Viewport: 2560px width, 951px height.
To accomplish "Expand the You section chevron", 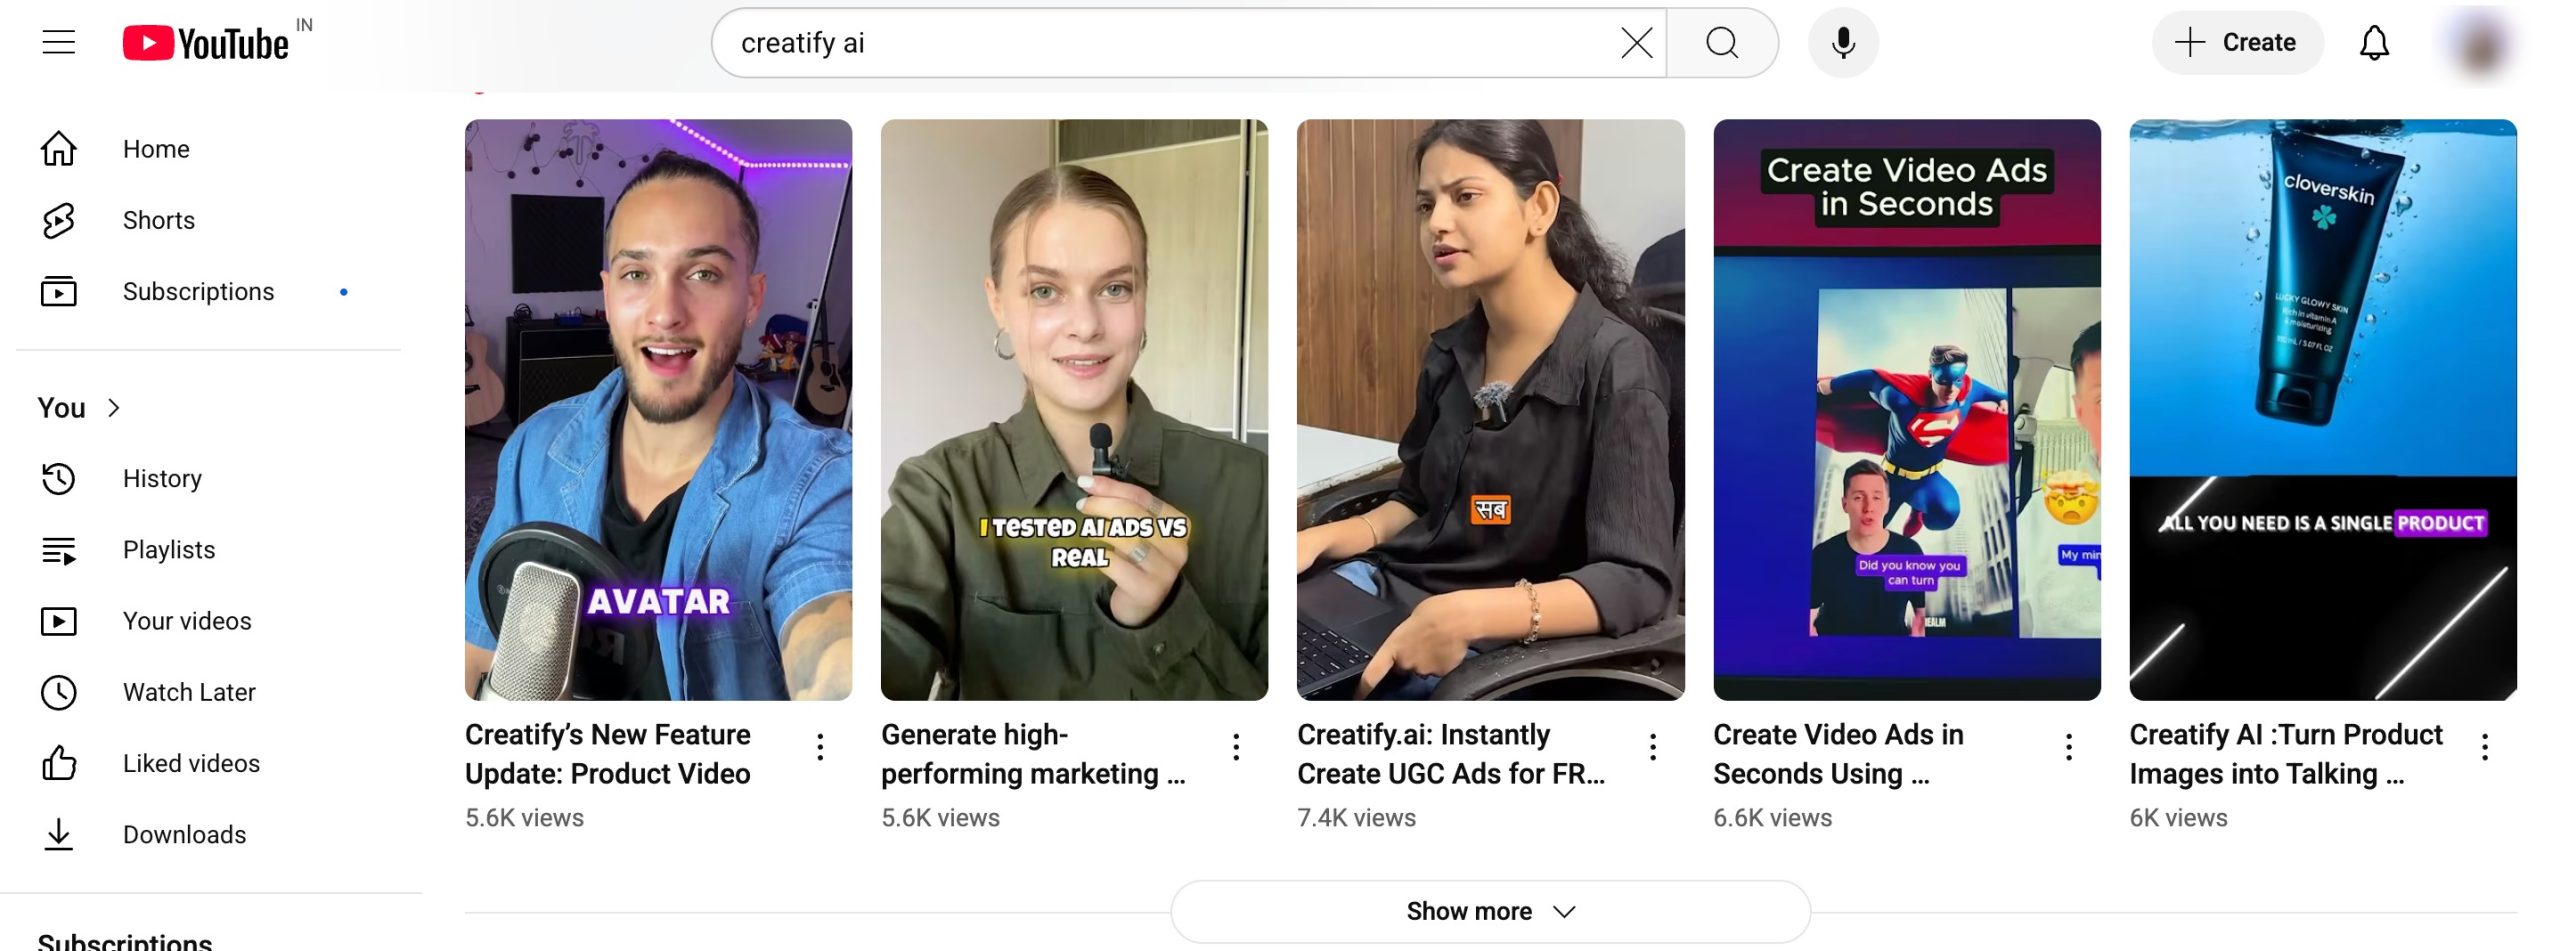I will (x=114, y=408).
